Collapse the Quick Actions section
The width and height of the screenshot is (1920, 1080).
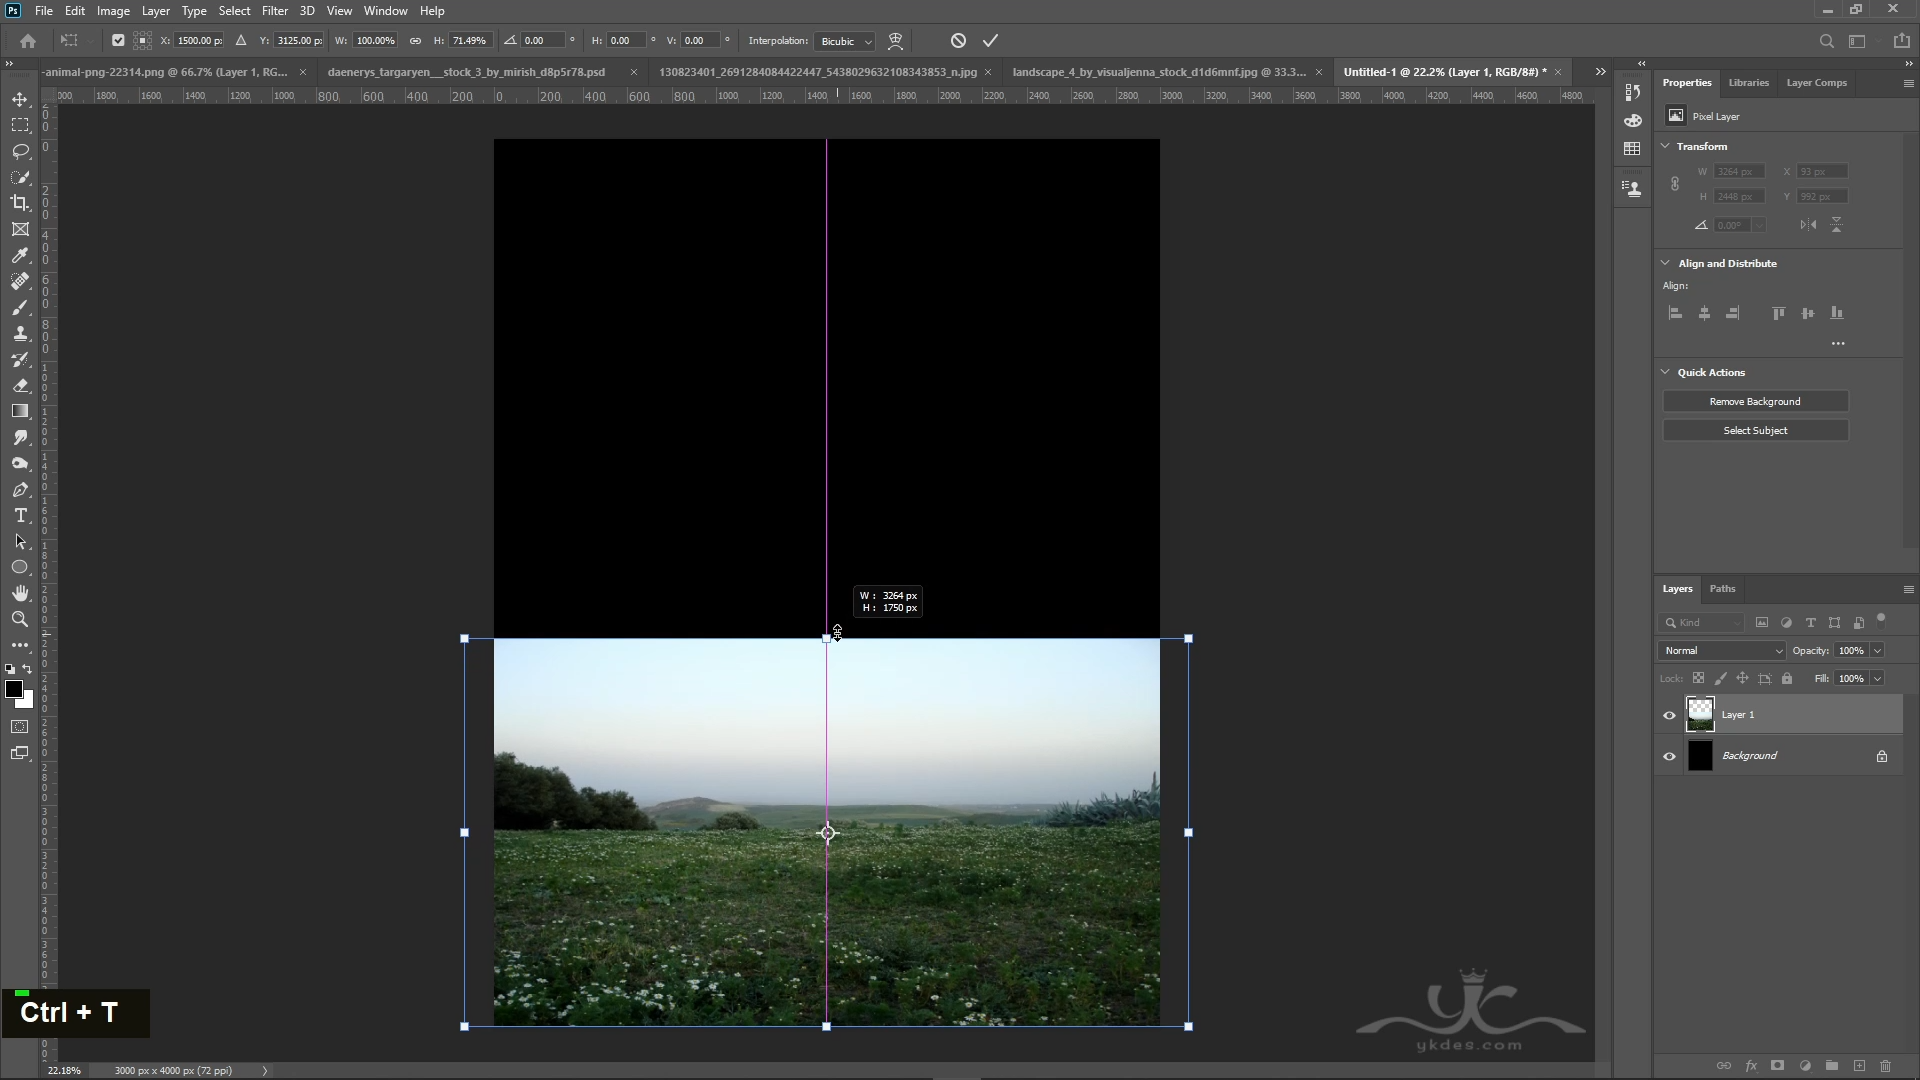coord(1666,372)
